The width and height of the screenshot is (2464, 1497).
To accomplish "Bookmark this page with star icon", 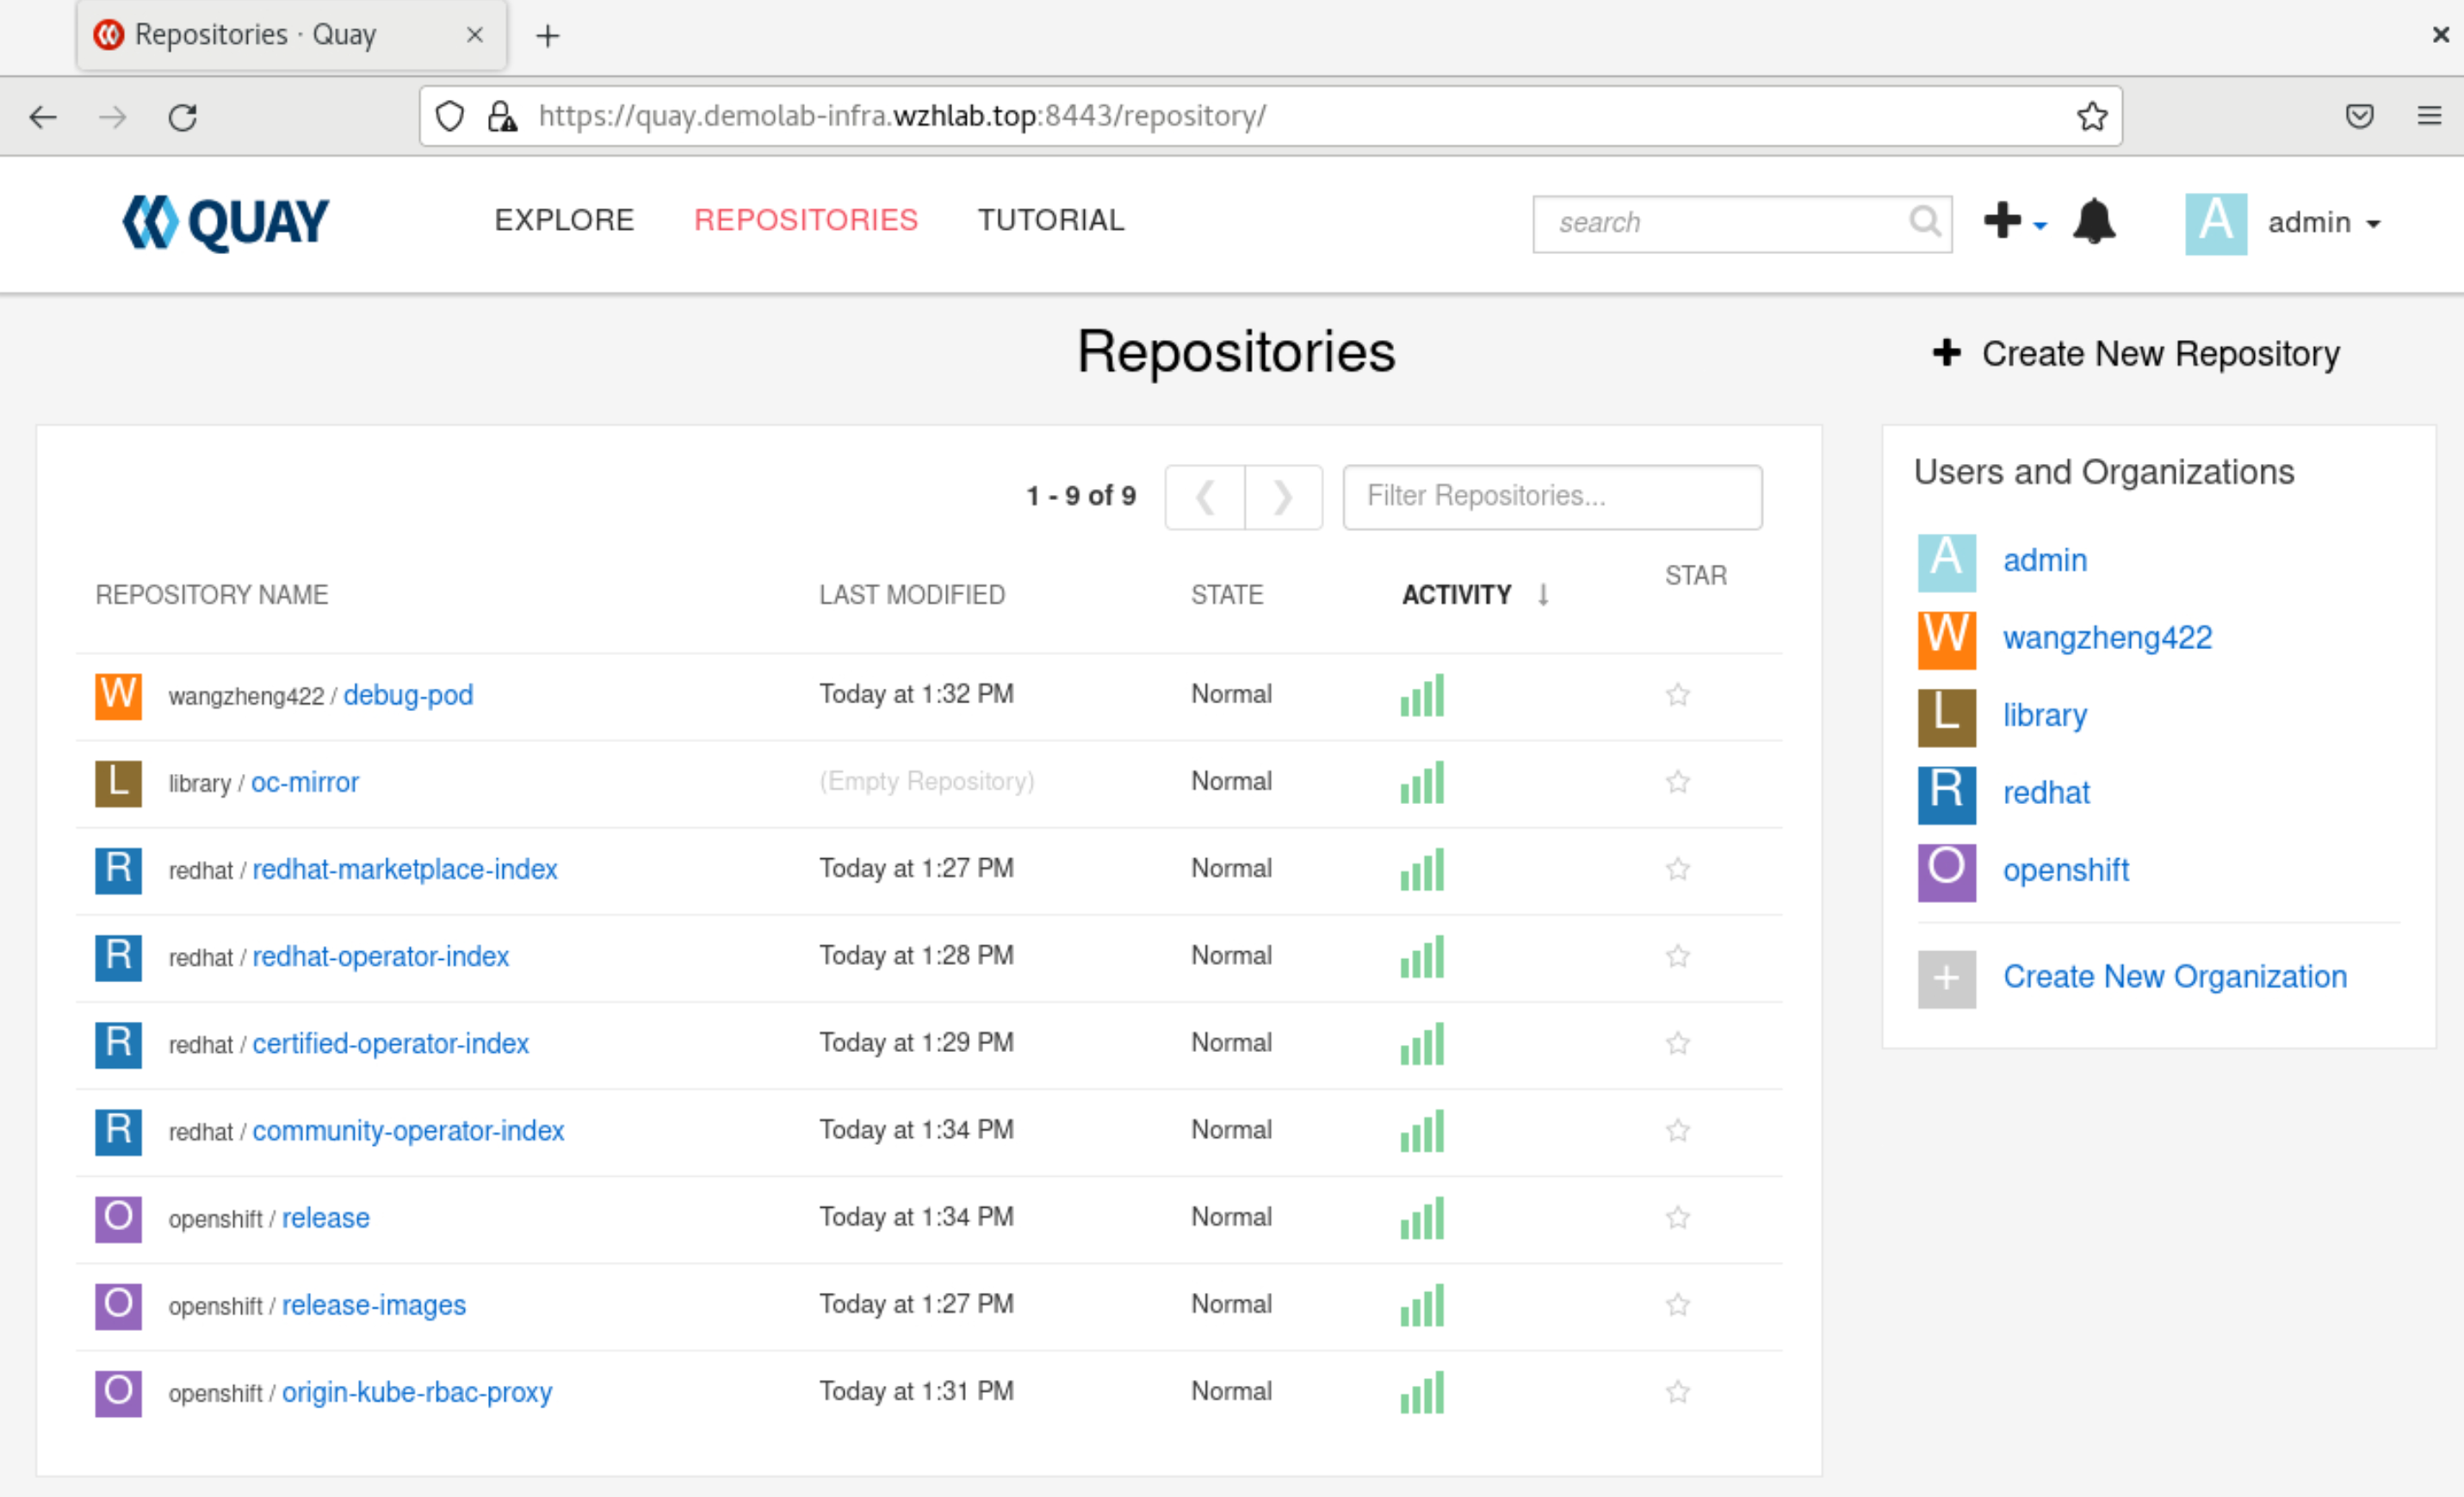I will point(2091,116).
